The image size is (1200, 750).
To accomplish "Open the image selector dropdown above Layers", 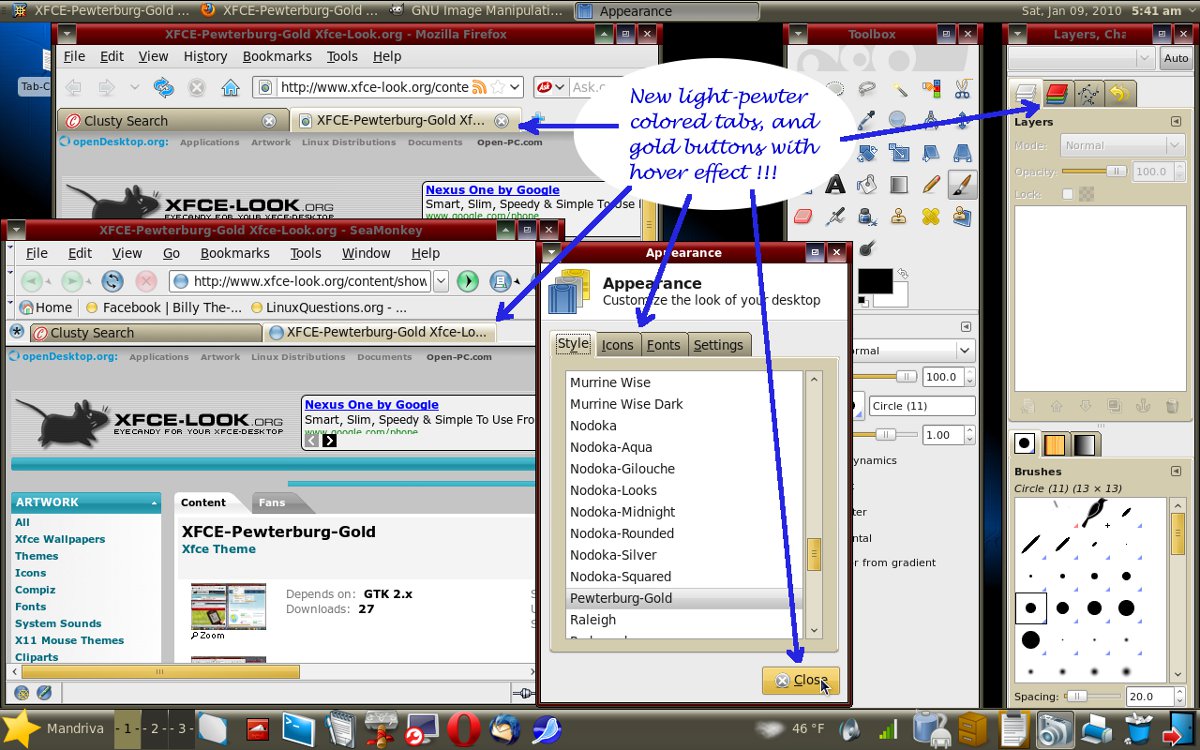I will 1083,59.
